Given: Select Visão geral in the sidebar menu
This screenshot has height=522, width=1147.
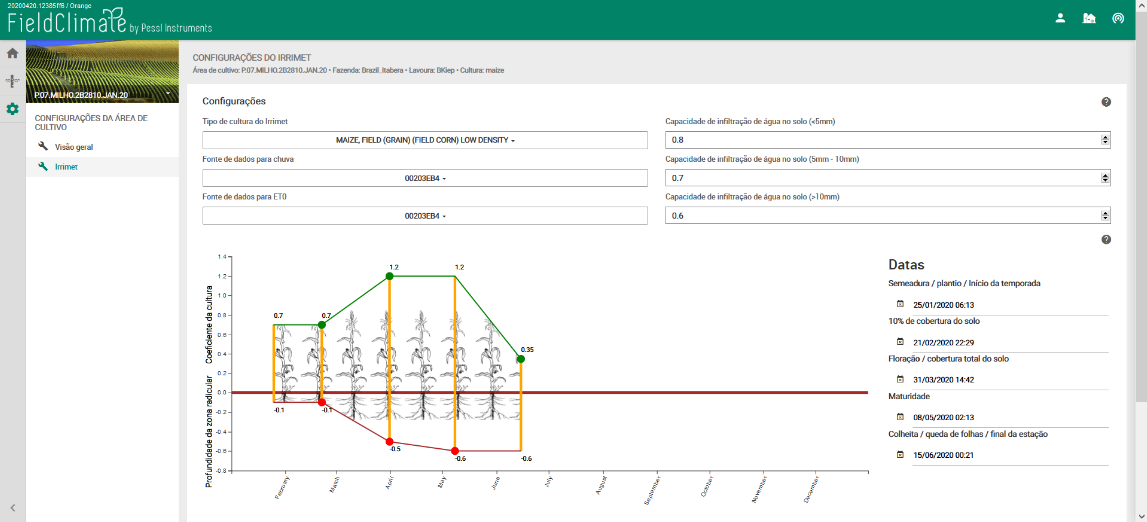Looking at the screenshot, I should coord(74,147).
